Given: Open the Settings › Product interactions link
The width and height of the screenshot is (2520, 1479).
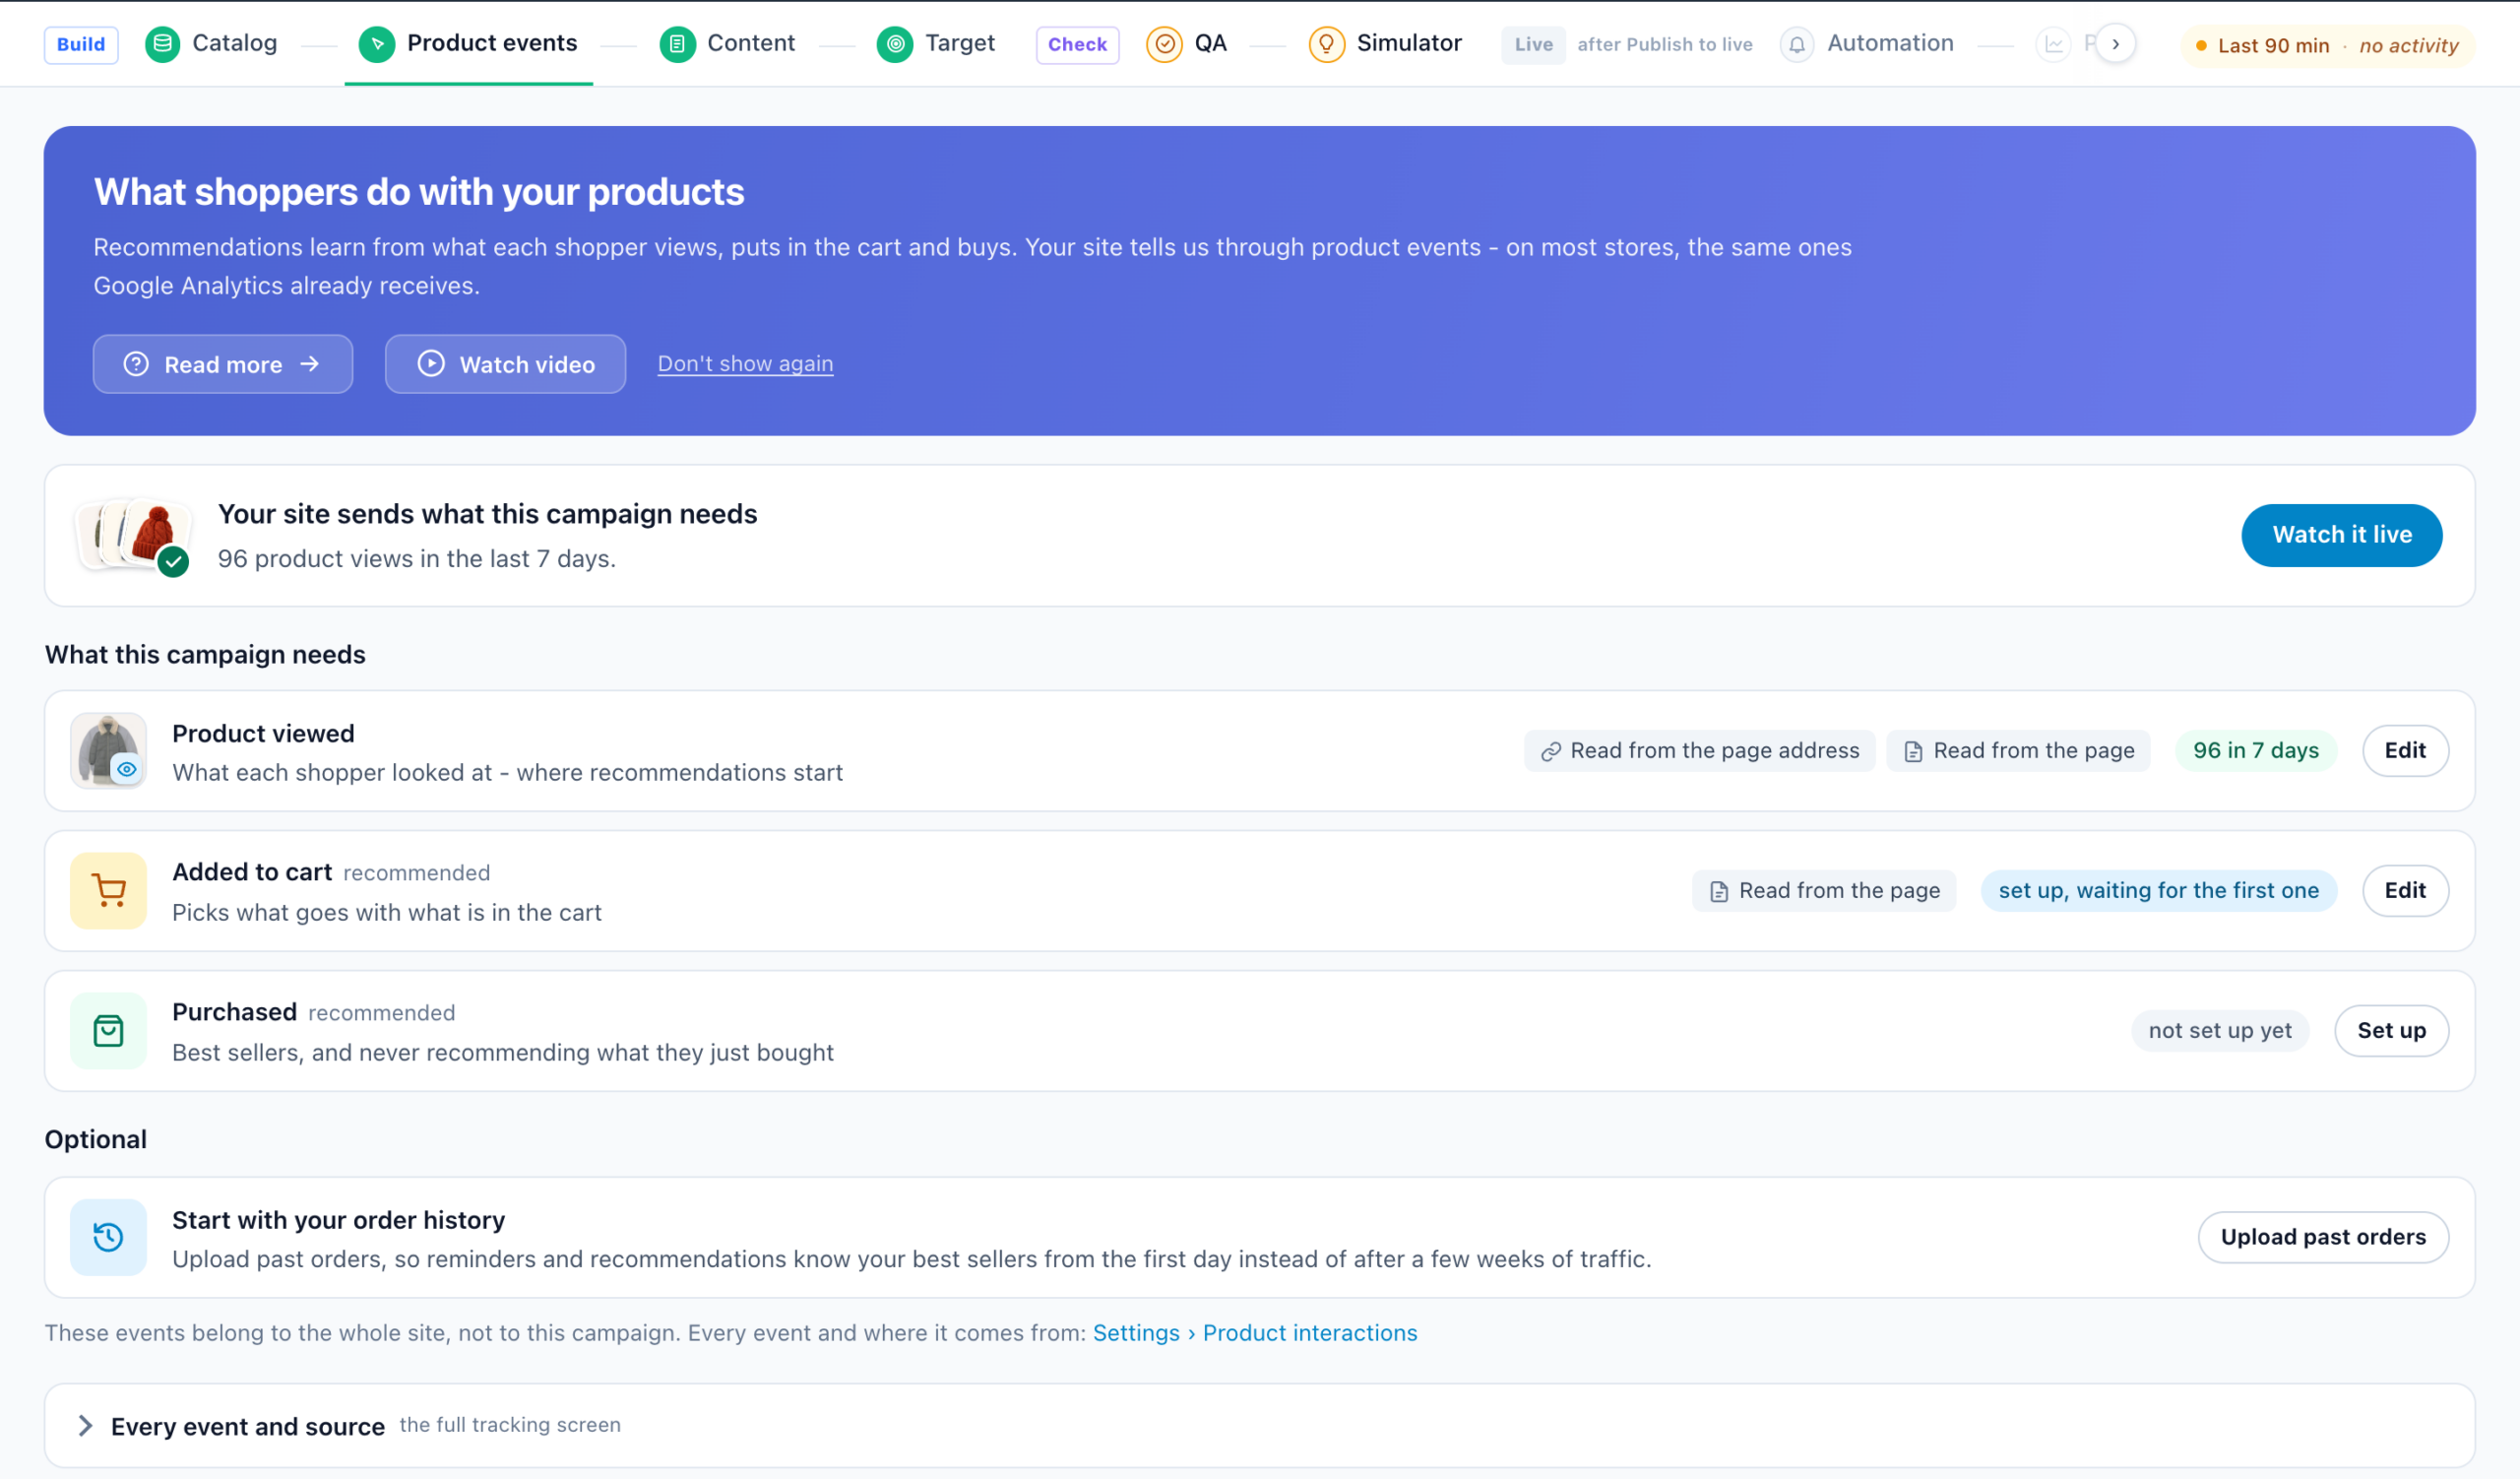Looking at the screenshot, I should pyautogui.click(x=1255, y=1333).
